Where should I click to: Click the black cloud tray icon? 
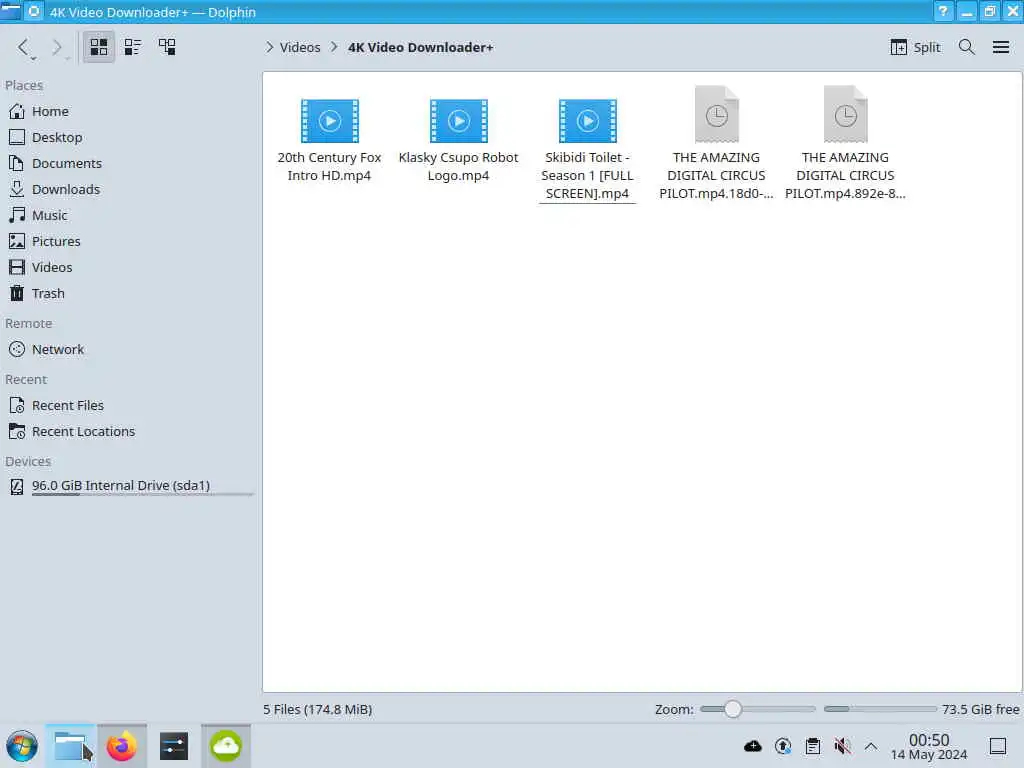coord(753,746)
